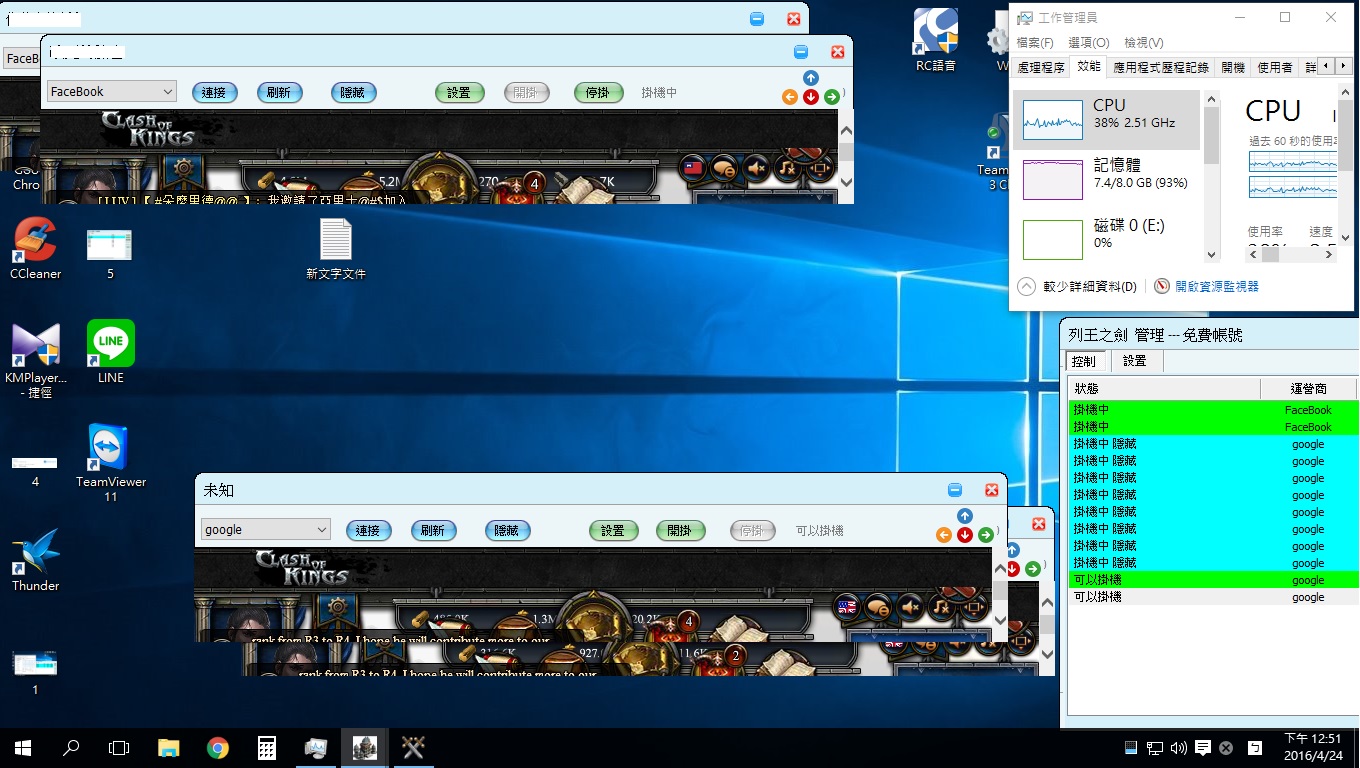Image resolution: width=1360 pixels, height=768 pixels.
Task: Open File Explorer from taskbar
Action: click(x=168, y=748)
